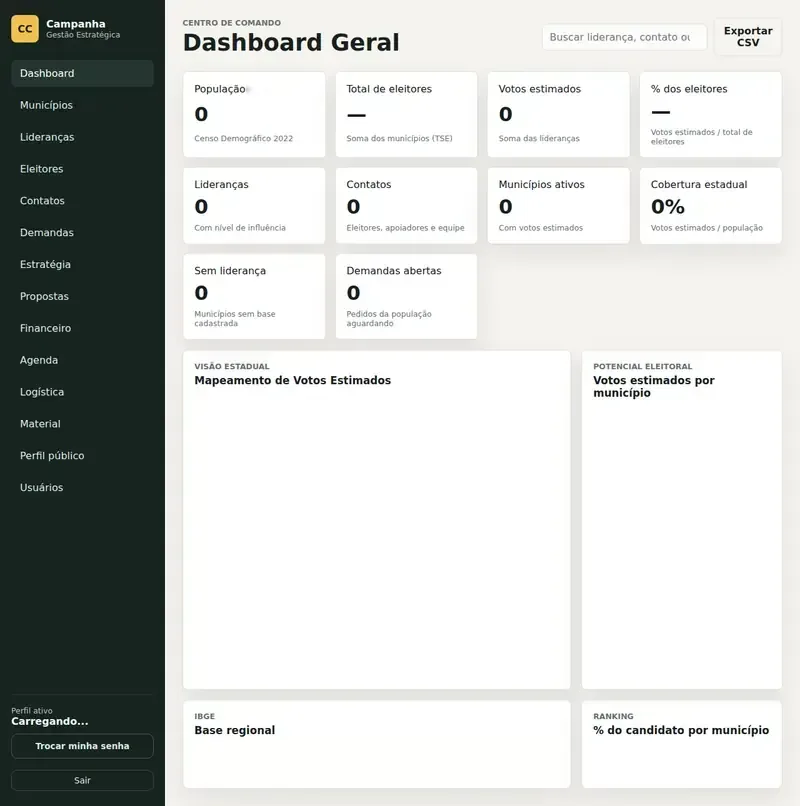Select Eleitores in the sidebar
Viewport: 800px width, 806px height.
coord(82,169)
